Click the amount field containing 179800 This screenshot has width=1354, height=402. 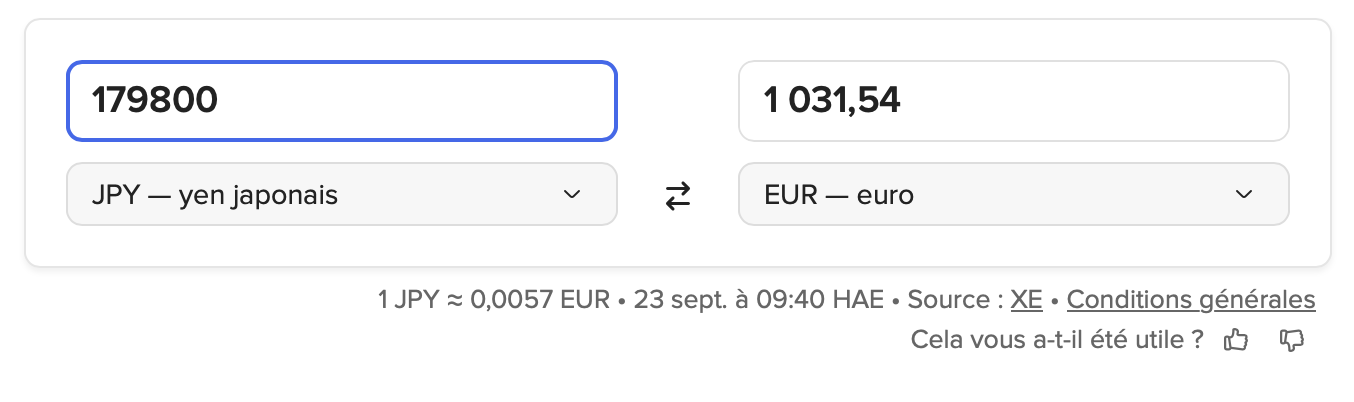coord(341,101)
